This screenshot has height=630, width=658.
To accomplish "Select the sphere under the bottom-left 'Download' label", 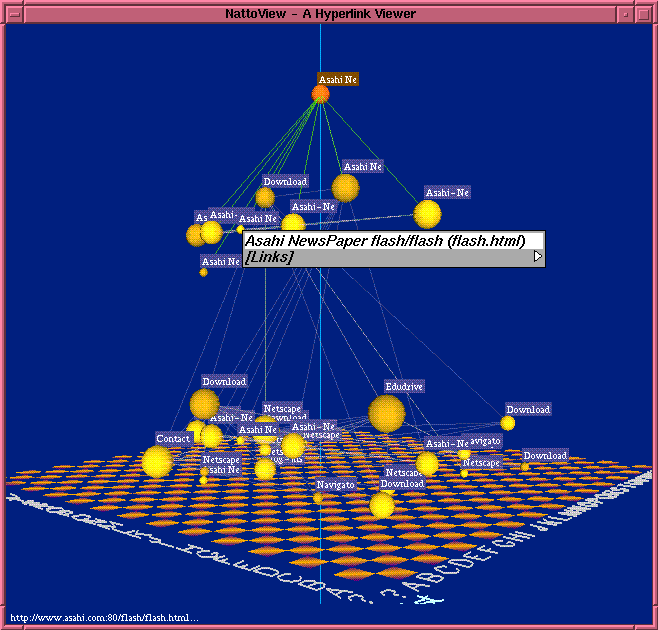I will (x=204, y=404).
